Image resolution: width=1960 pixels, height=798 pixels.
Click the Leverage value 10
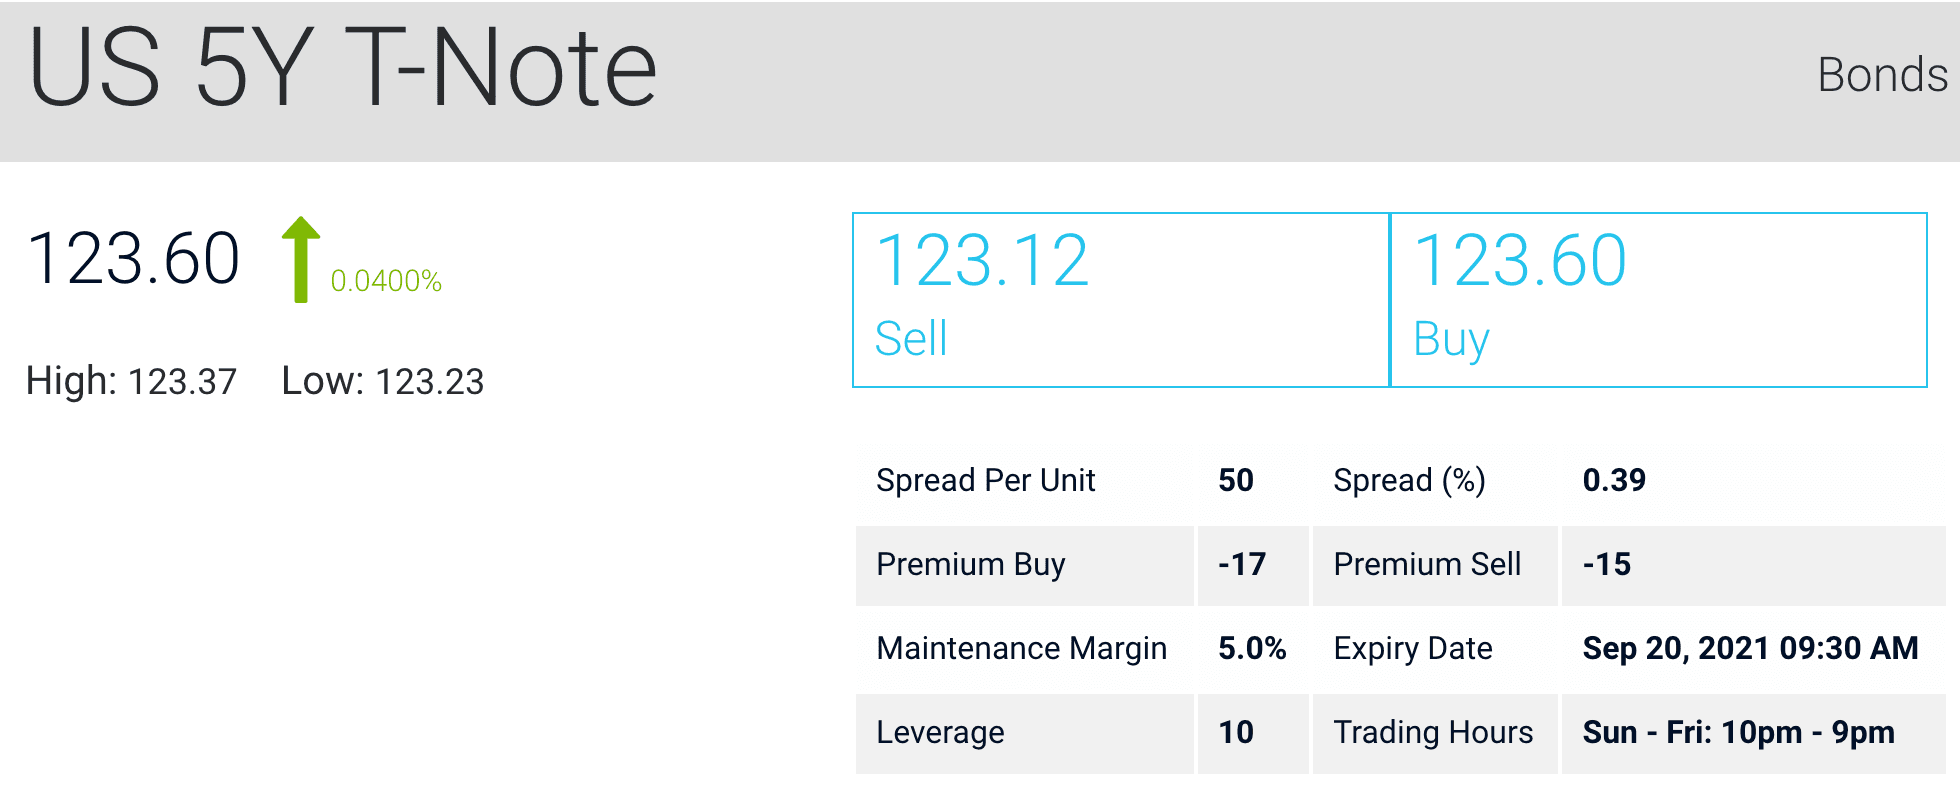pyautogui.click(x=1235, y=732)
